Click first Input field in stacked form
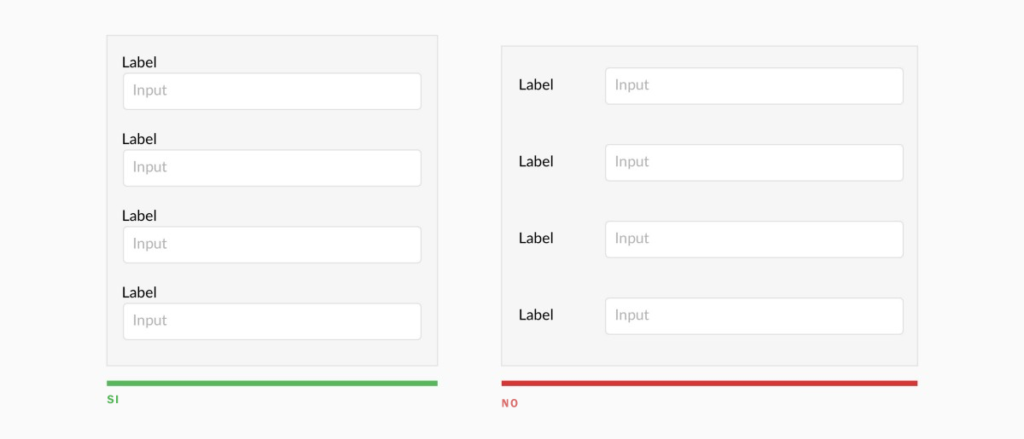This screenshot has height=439, width=1024. click(x=272, y=91)
